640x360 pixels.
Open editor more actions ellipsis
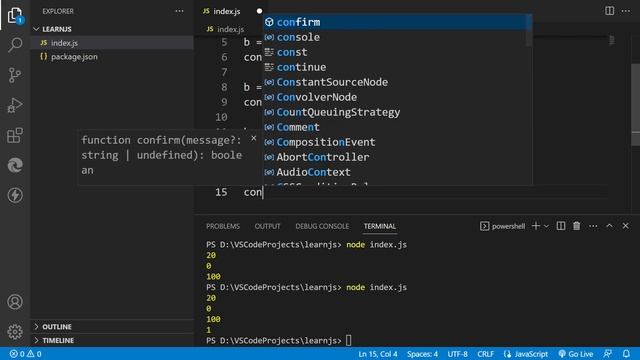click(x=626, y=11)
